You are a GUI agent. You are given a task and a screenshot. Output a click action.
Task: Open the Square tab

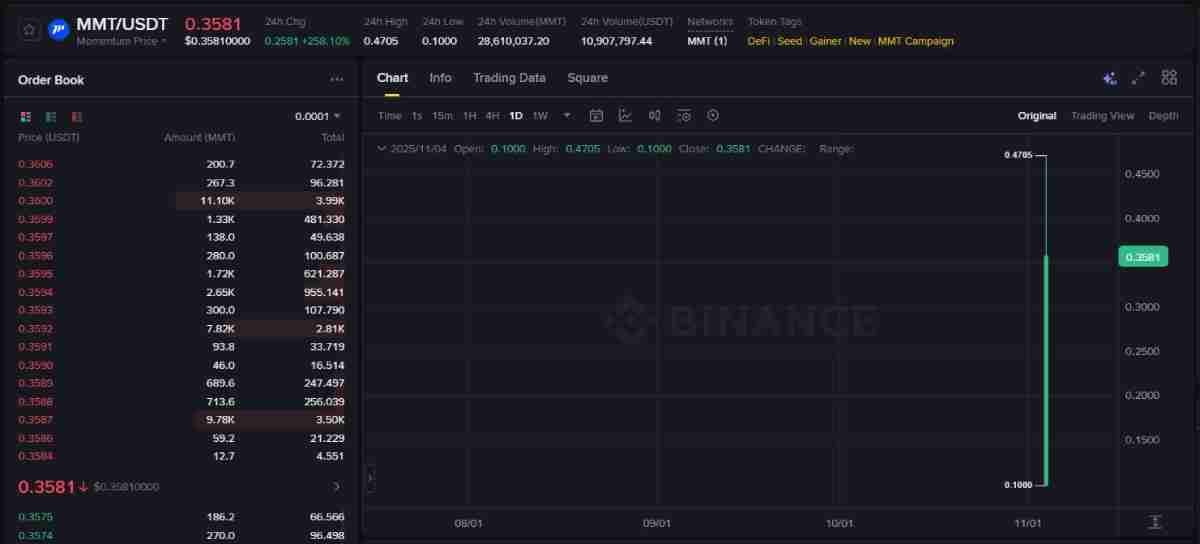[587, 78]
